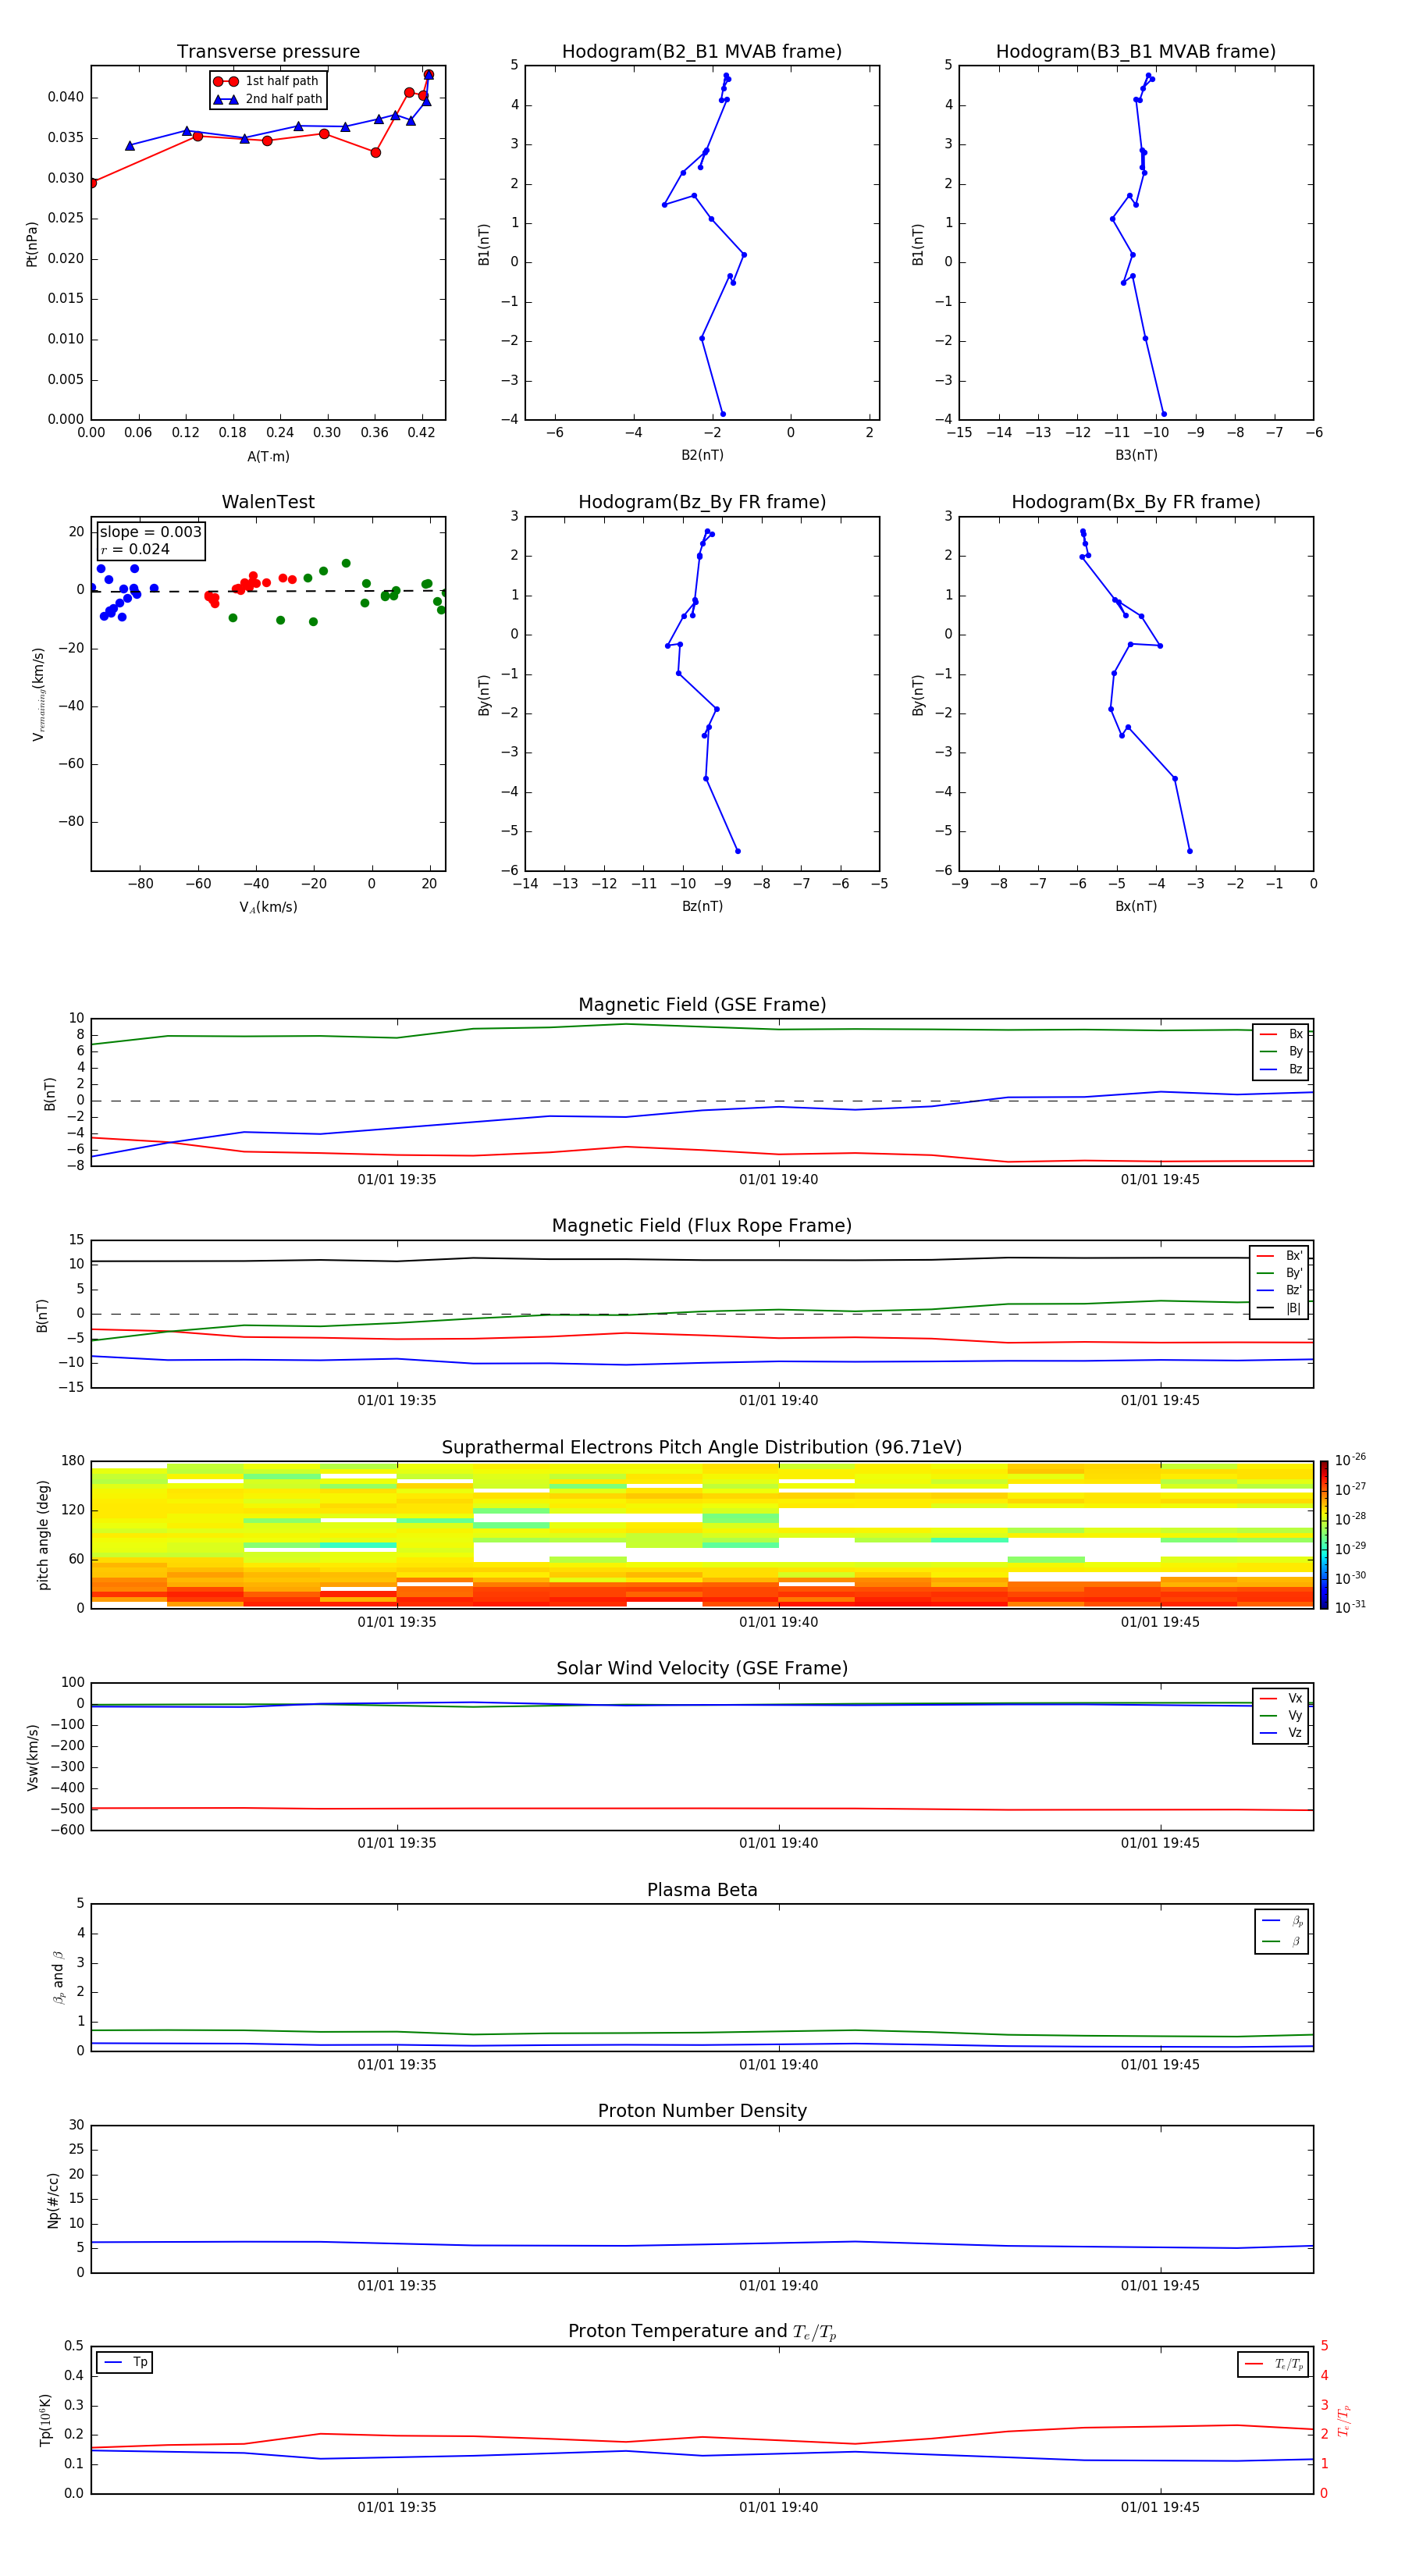Click the Bz legend entry in GSE plot
This screenshot has height=2576, width=1405.
pyautogui.click(x=1281, y=1069)
